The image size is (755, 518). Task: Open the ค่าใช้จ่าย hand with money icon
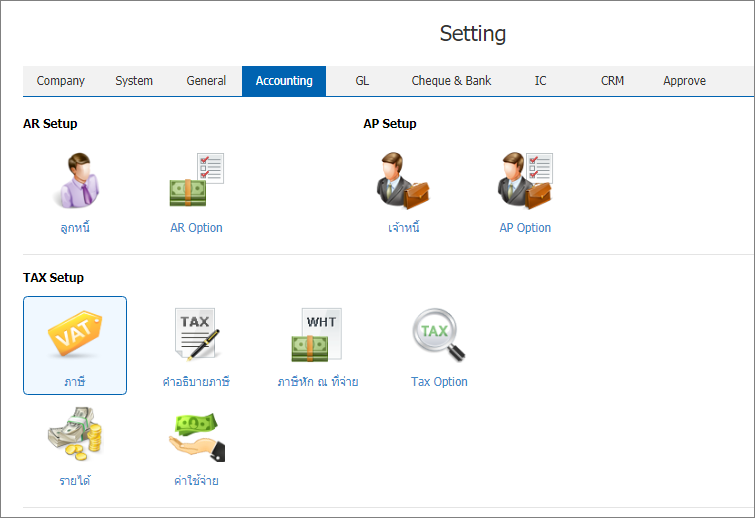[196, 437]
